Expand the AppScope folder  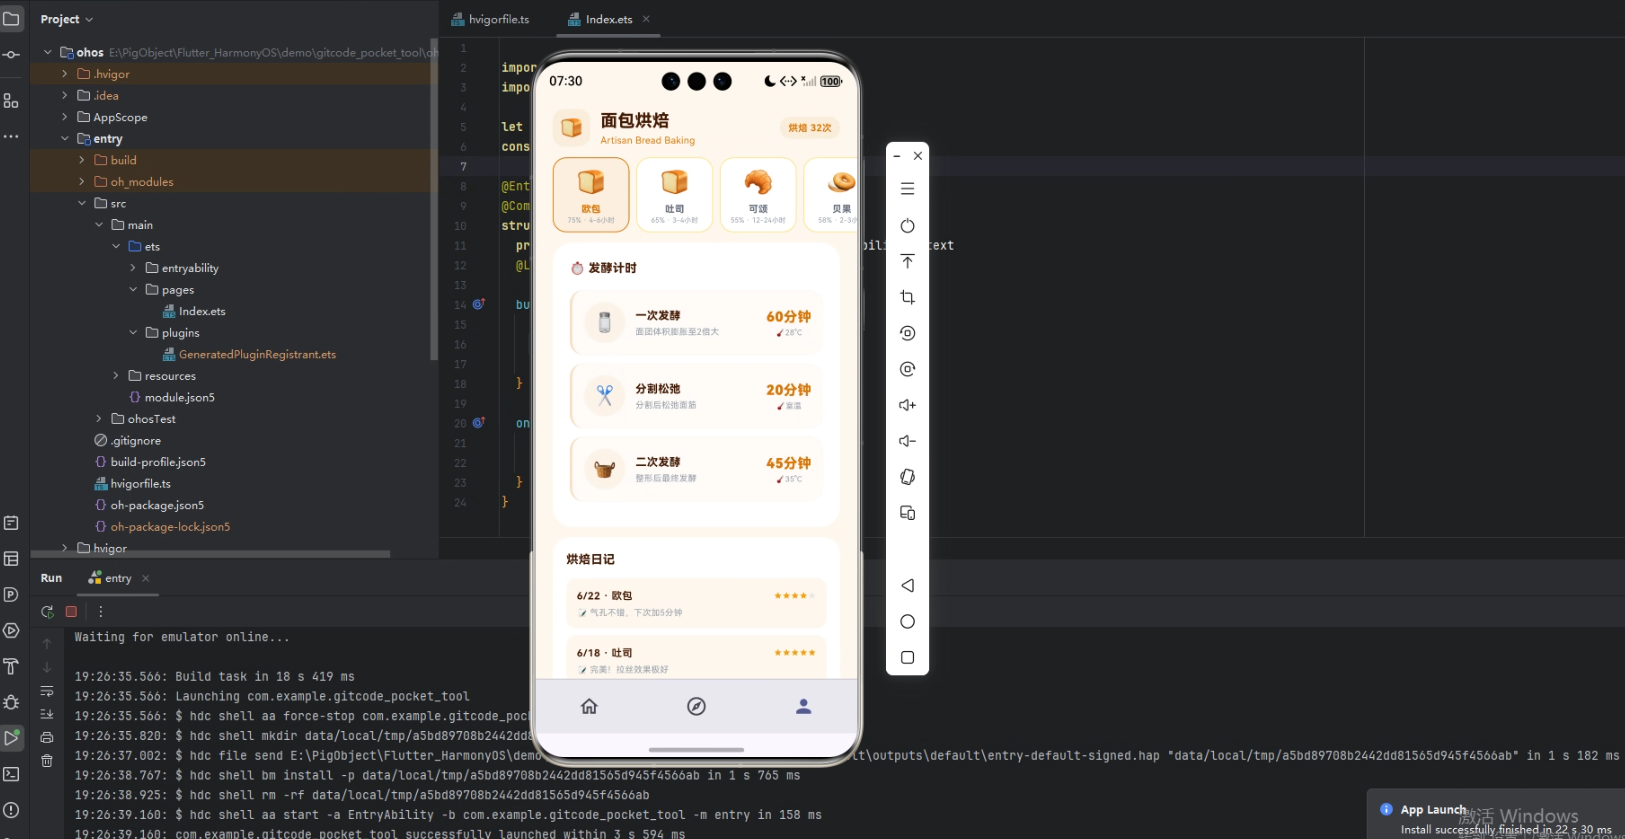pos(64,117)
